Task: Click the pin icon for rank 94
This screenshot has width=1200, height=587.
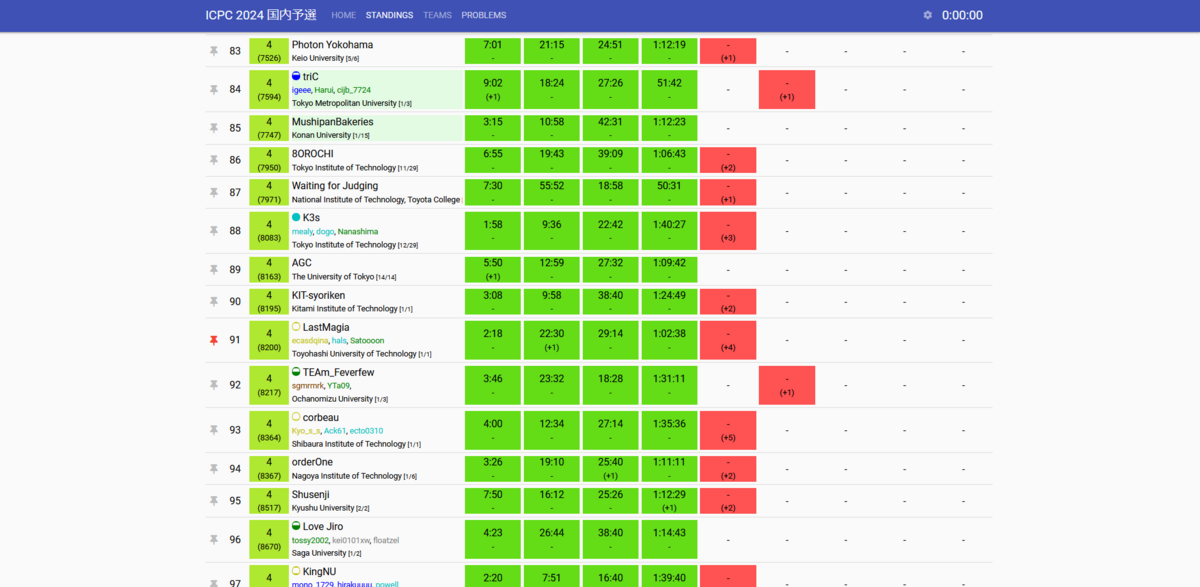Action: tap(213, 469)
